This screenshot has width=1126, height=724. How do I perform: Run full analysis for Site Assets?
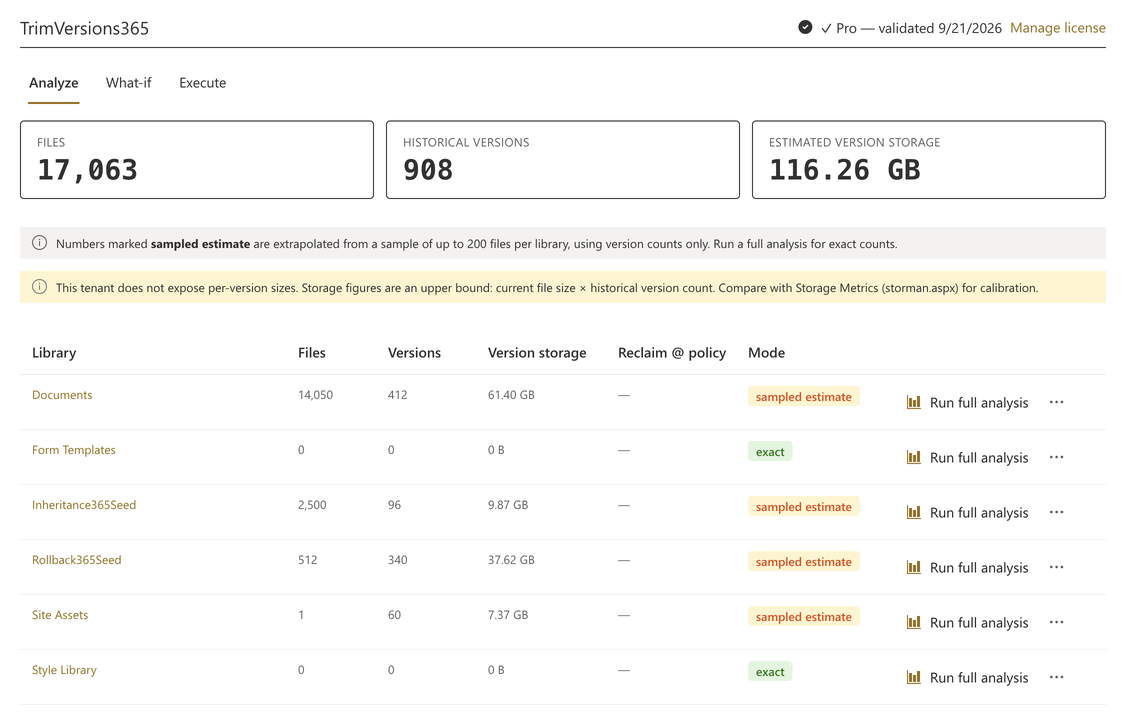(x=967, y=622)
